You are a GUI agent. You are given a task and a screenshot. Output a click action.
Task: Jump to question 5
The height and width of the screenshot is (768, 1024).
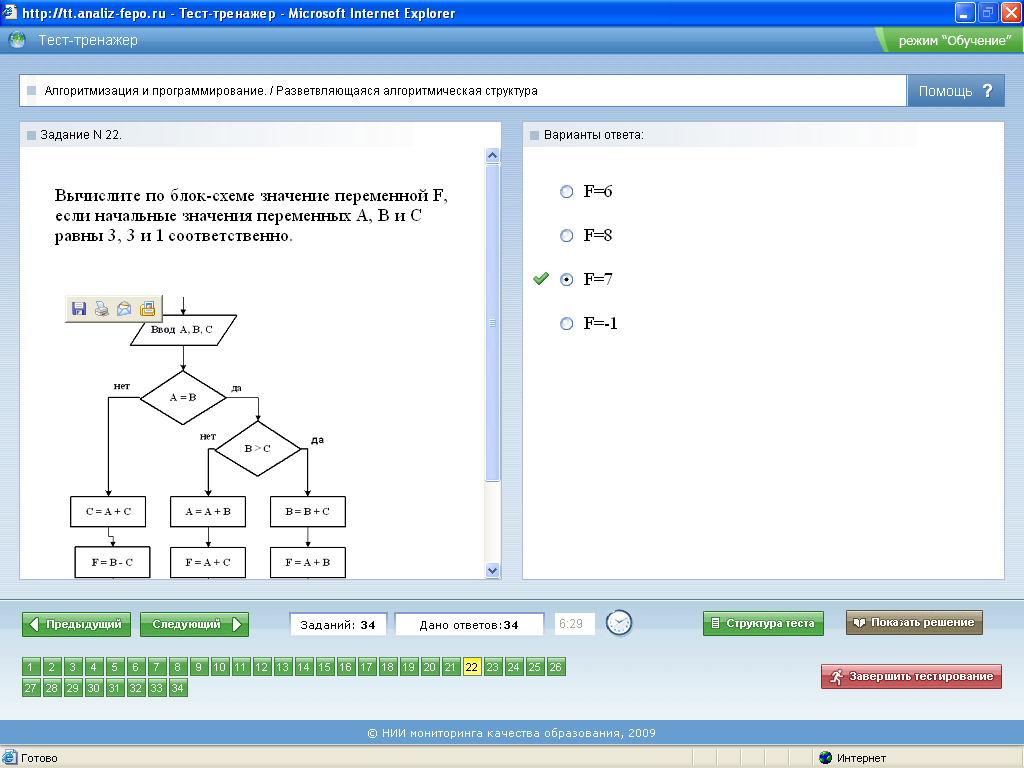114,667
